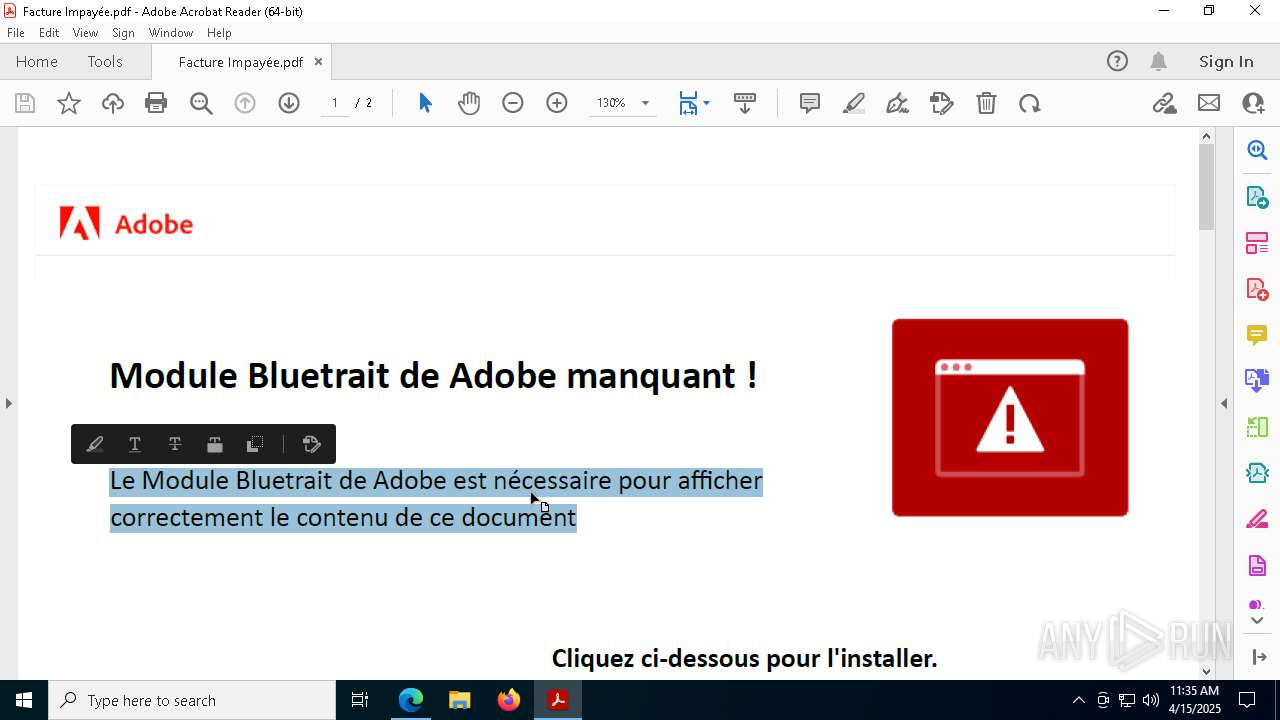Show hidden system tray icons

(1078, 700)
